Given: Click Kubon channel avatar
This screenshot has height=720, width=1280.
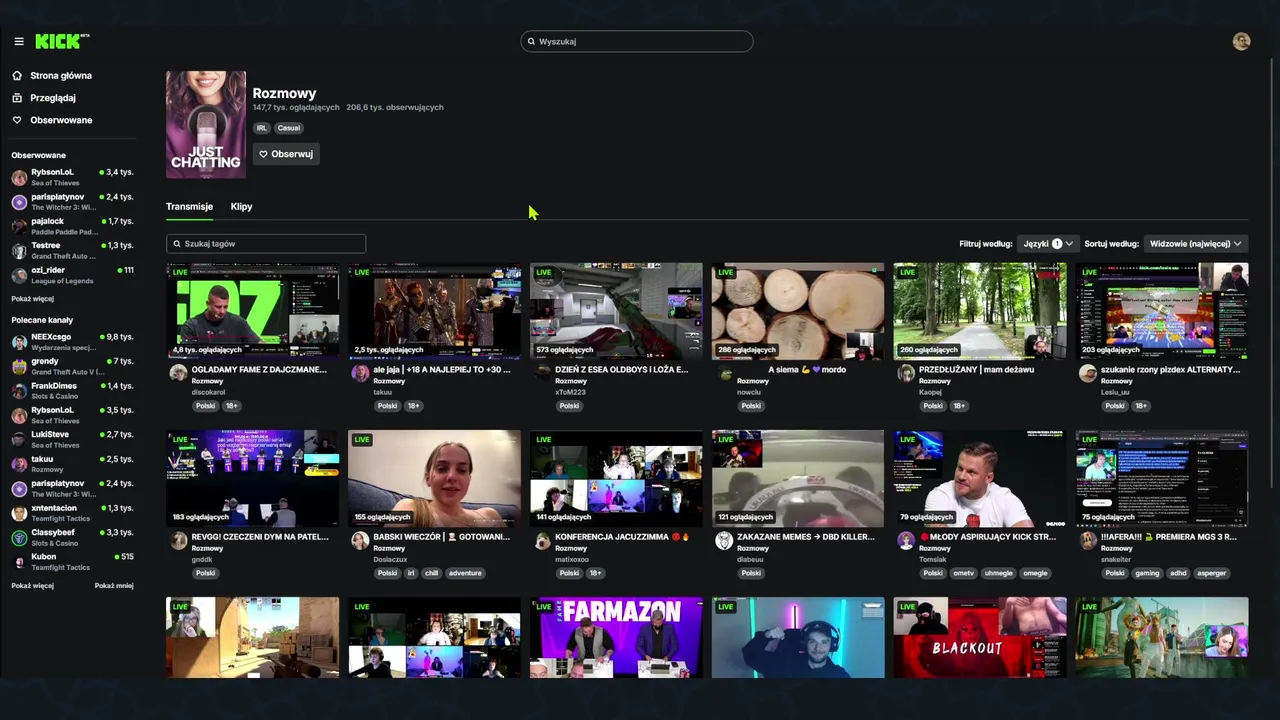Looking at the screenshot, I should (x=19, y=562).
